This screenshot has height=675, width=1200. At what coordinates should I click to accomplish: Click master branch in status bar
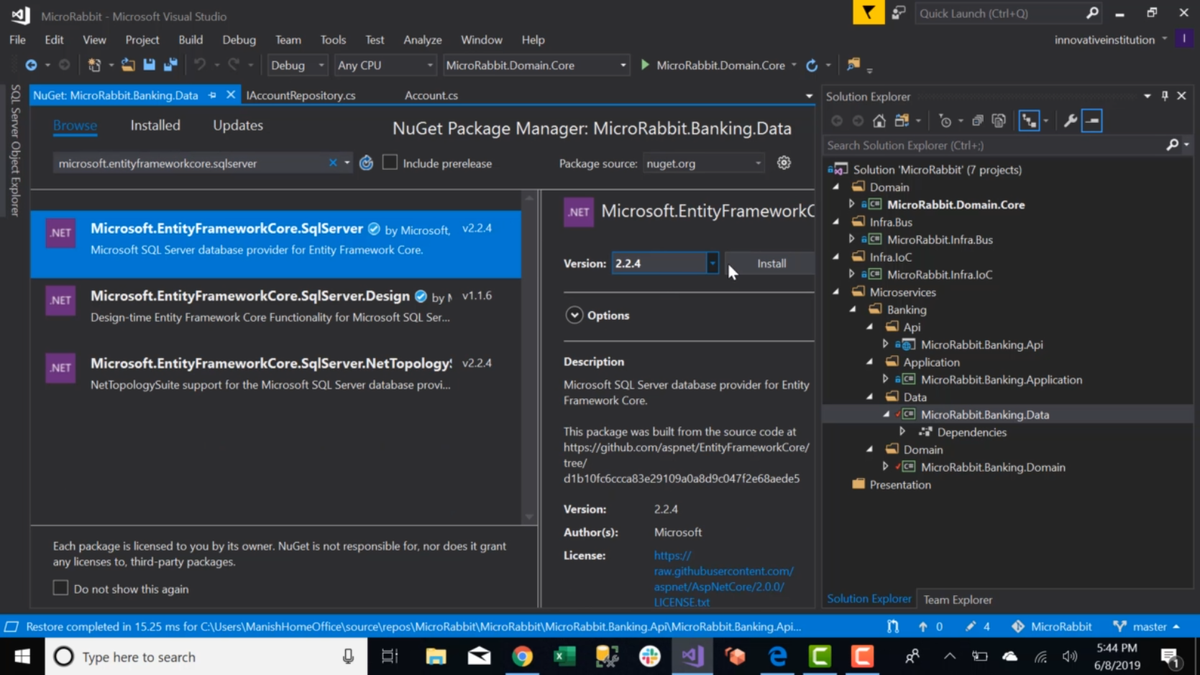[x=1146, y=626]
